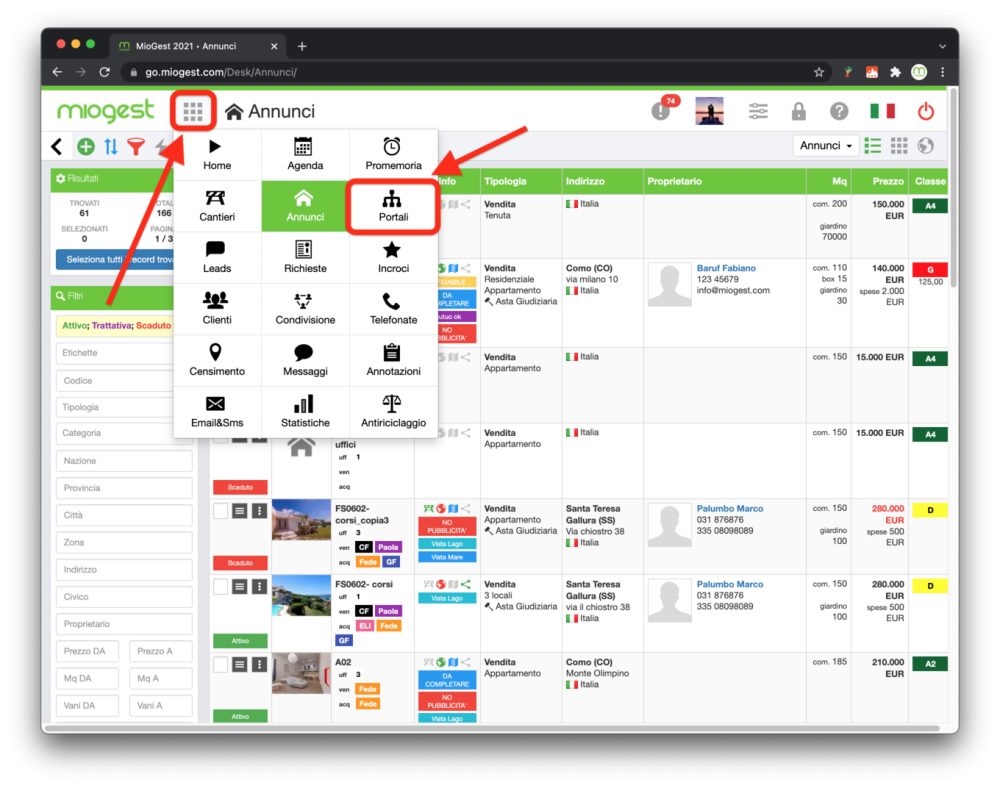Click the Prezzo DA field
1000x788 pixels.
coord(87,651)
